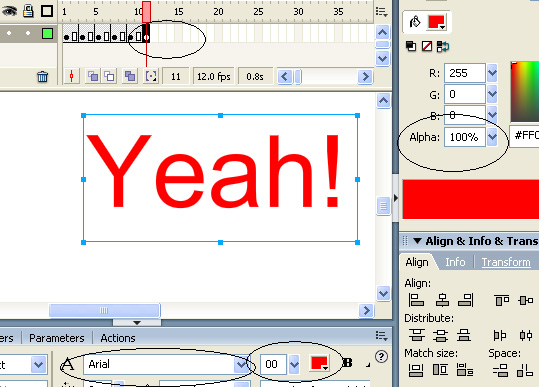539x387 pixels.
Task: Click the stage horizontal scrollbar thumb
Action: [x=104, y=310]
